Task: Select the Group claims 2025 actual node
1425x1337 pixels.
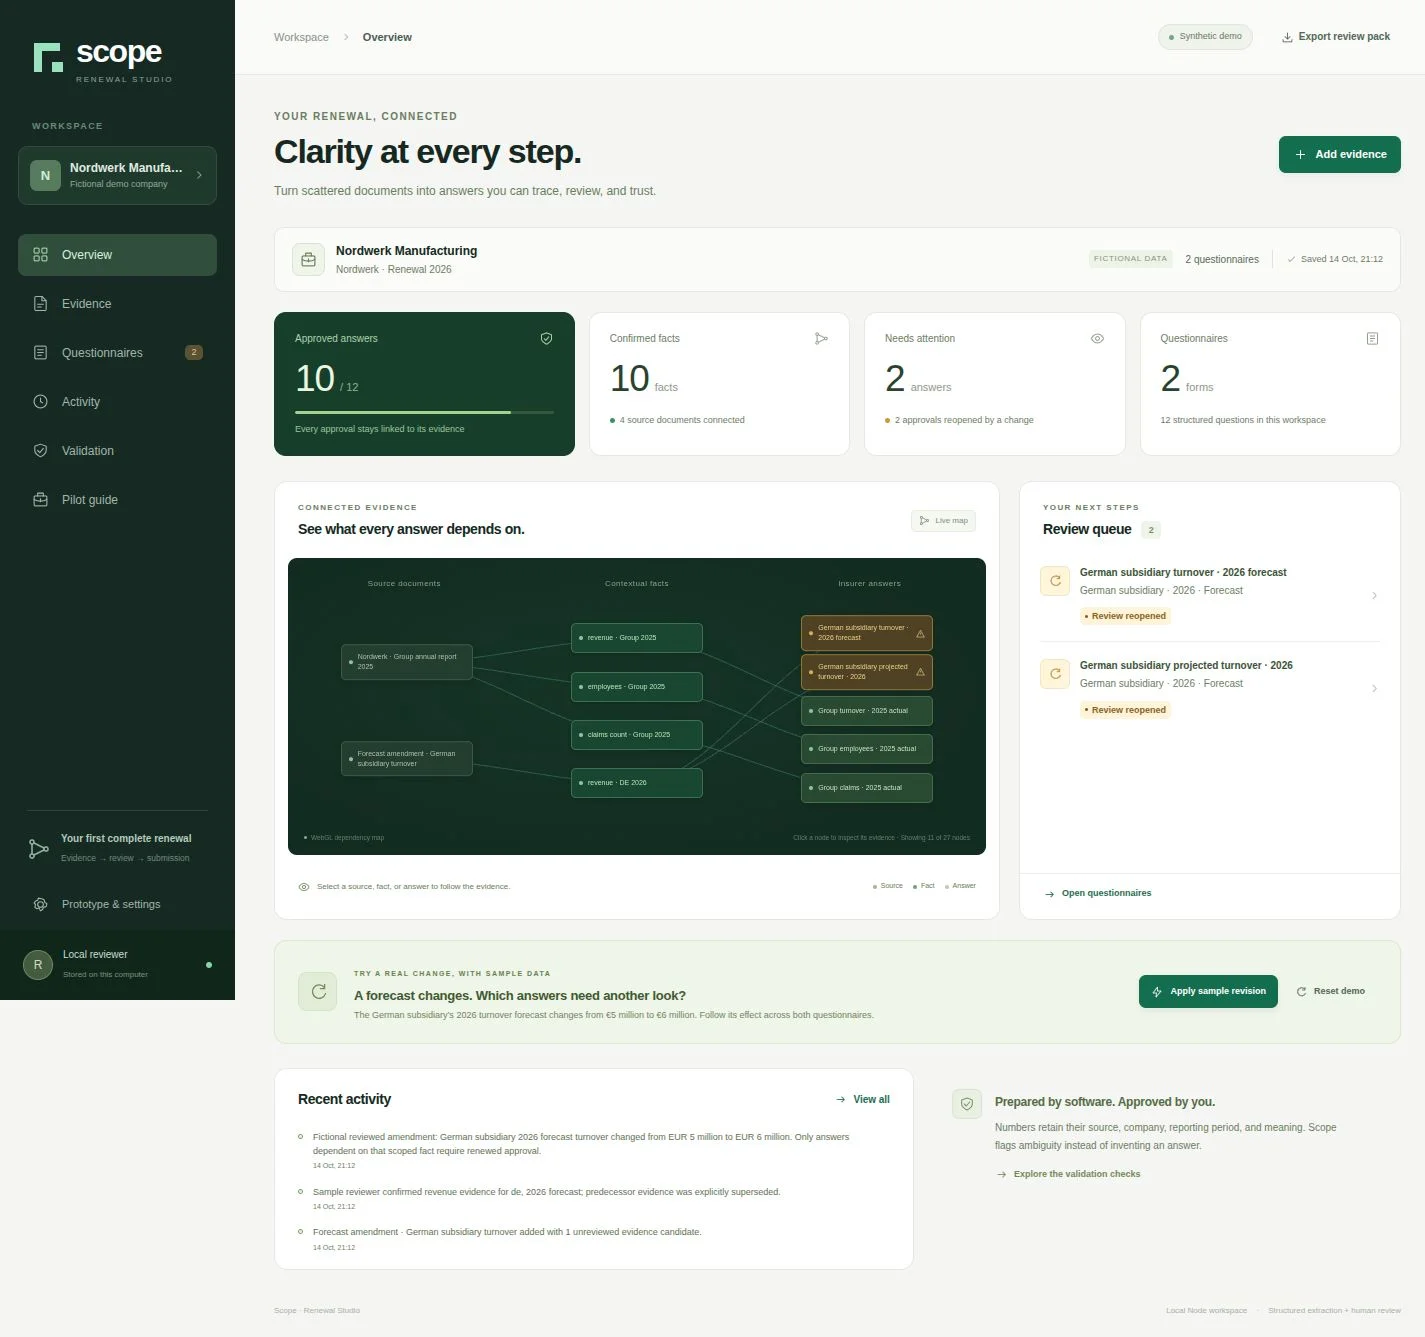Action: [x=867, y=788]
